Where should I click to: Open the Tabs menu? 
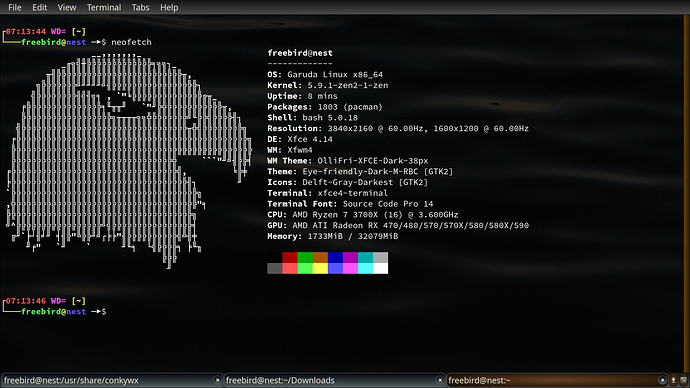[x=140, y=7]
